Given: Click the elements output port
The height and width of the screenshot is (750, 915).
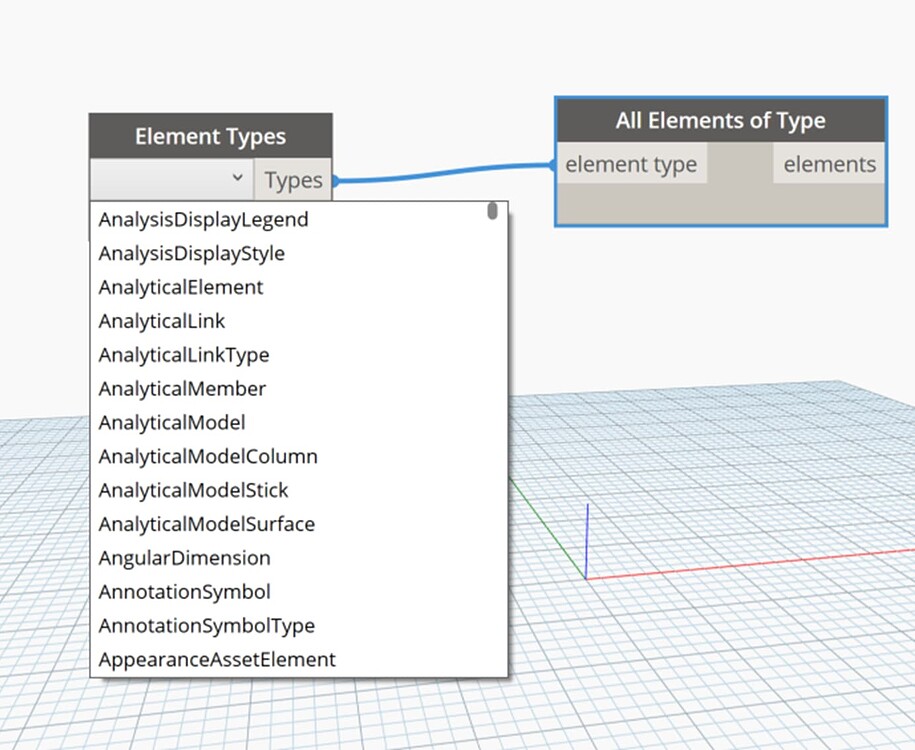Looking at the screenshot, I should (x=828, y=163).
